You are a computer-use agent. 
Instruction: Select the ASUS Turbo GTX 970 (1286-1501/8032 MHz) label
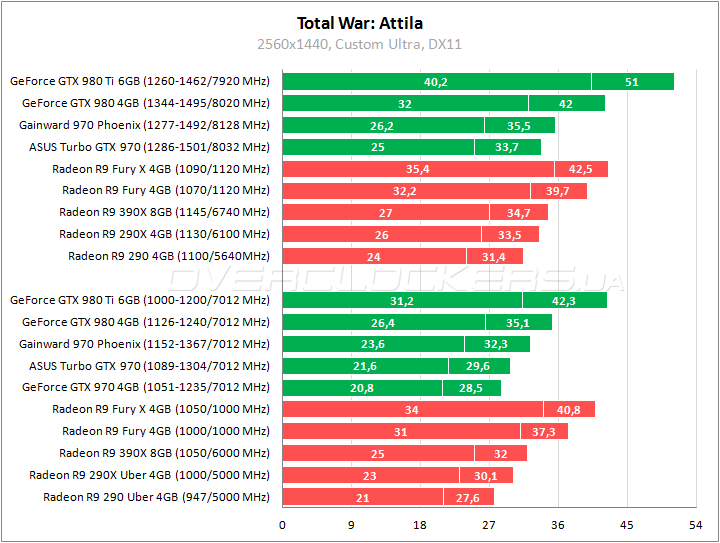coord(149,147)
